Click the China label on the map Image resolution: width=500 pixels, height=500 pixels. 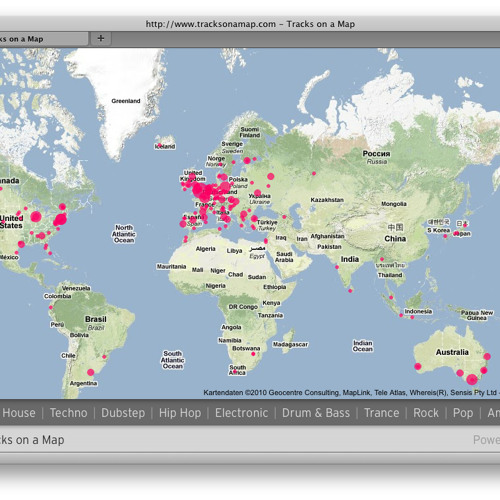(395, 239)
